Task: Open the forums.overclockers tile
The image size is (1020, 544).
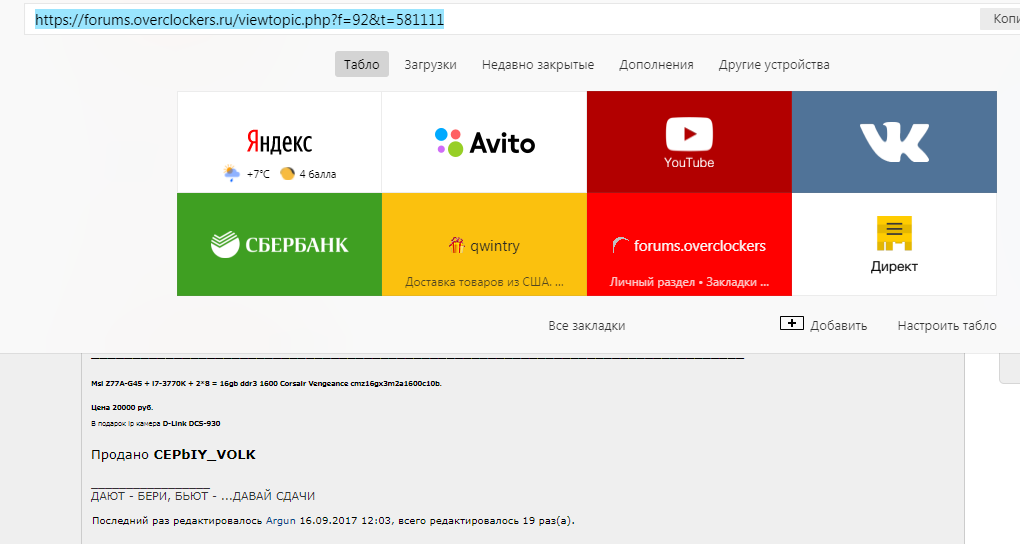Action: pyautogui.click(x=689, y=244)
